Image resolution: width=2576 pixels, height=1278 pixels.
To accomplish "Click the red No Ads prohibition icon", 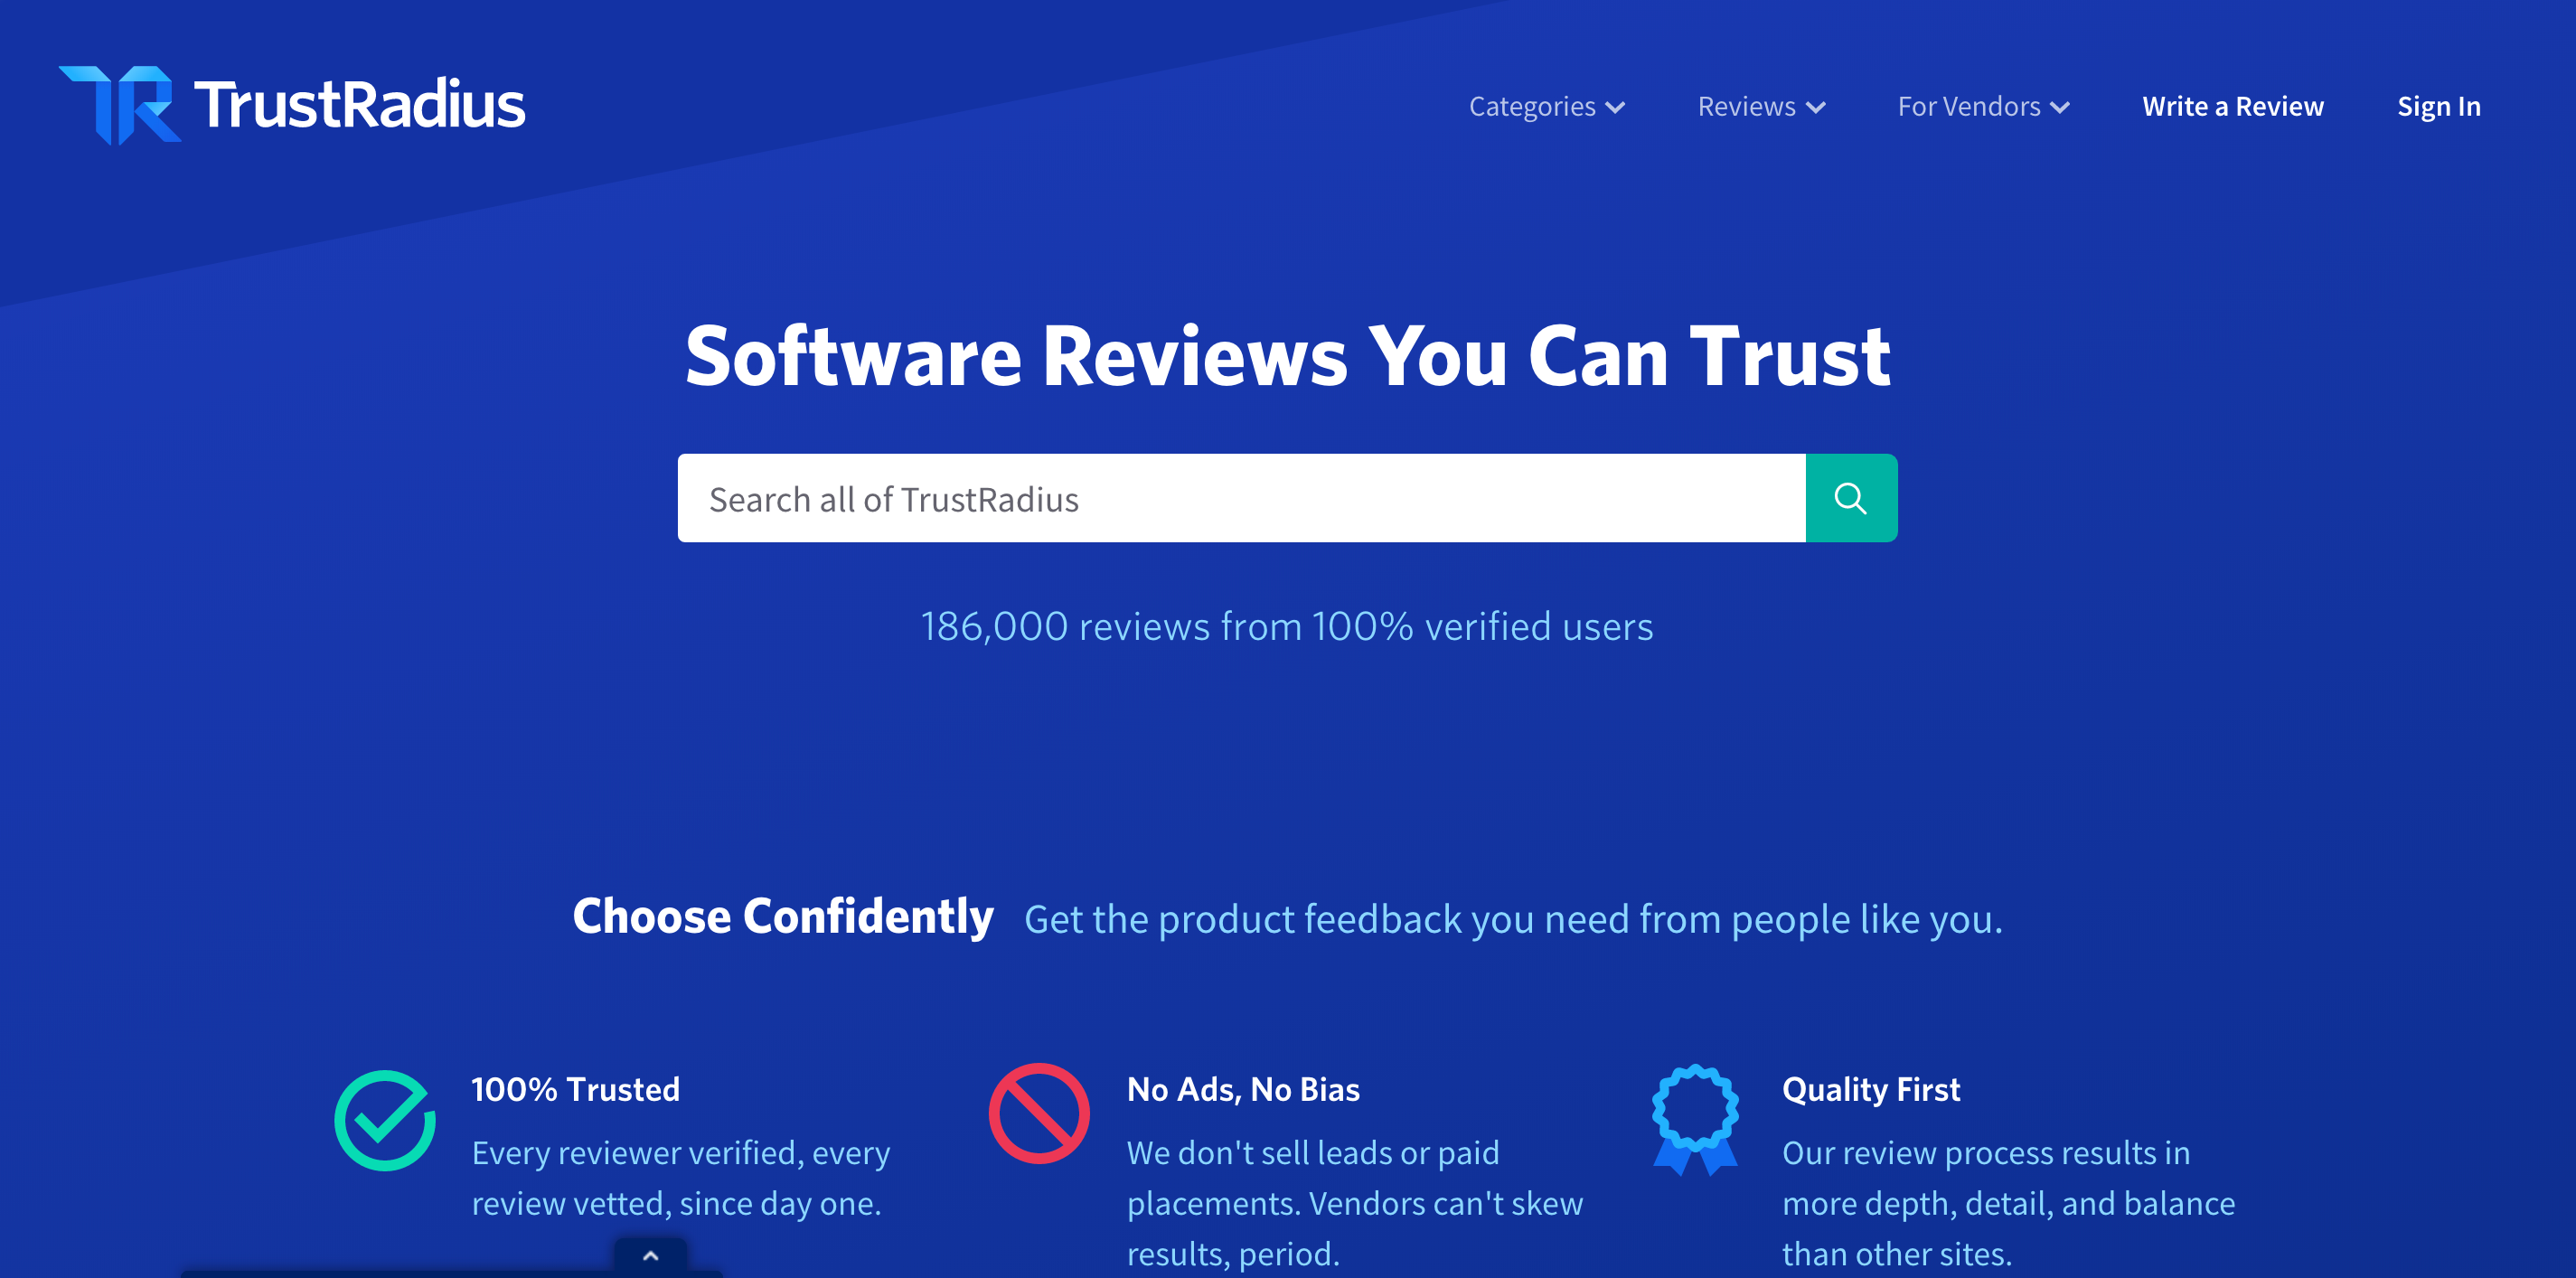I will click(1039, 1113).
